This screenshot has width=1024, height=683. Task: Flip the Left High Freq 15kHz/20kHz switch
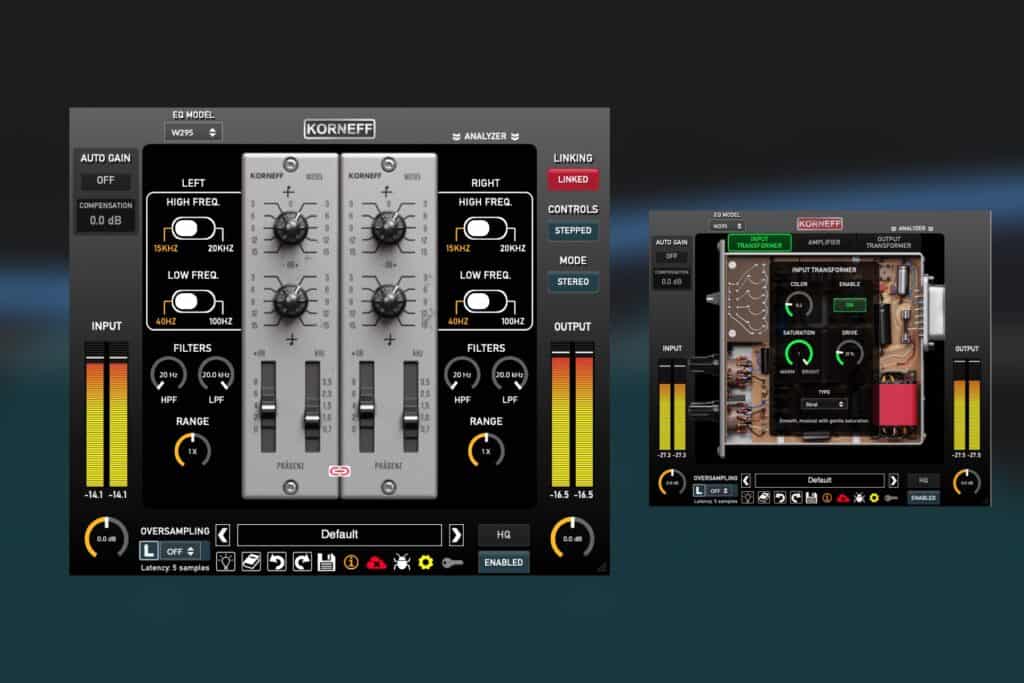click(x=193, y=229)
